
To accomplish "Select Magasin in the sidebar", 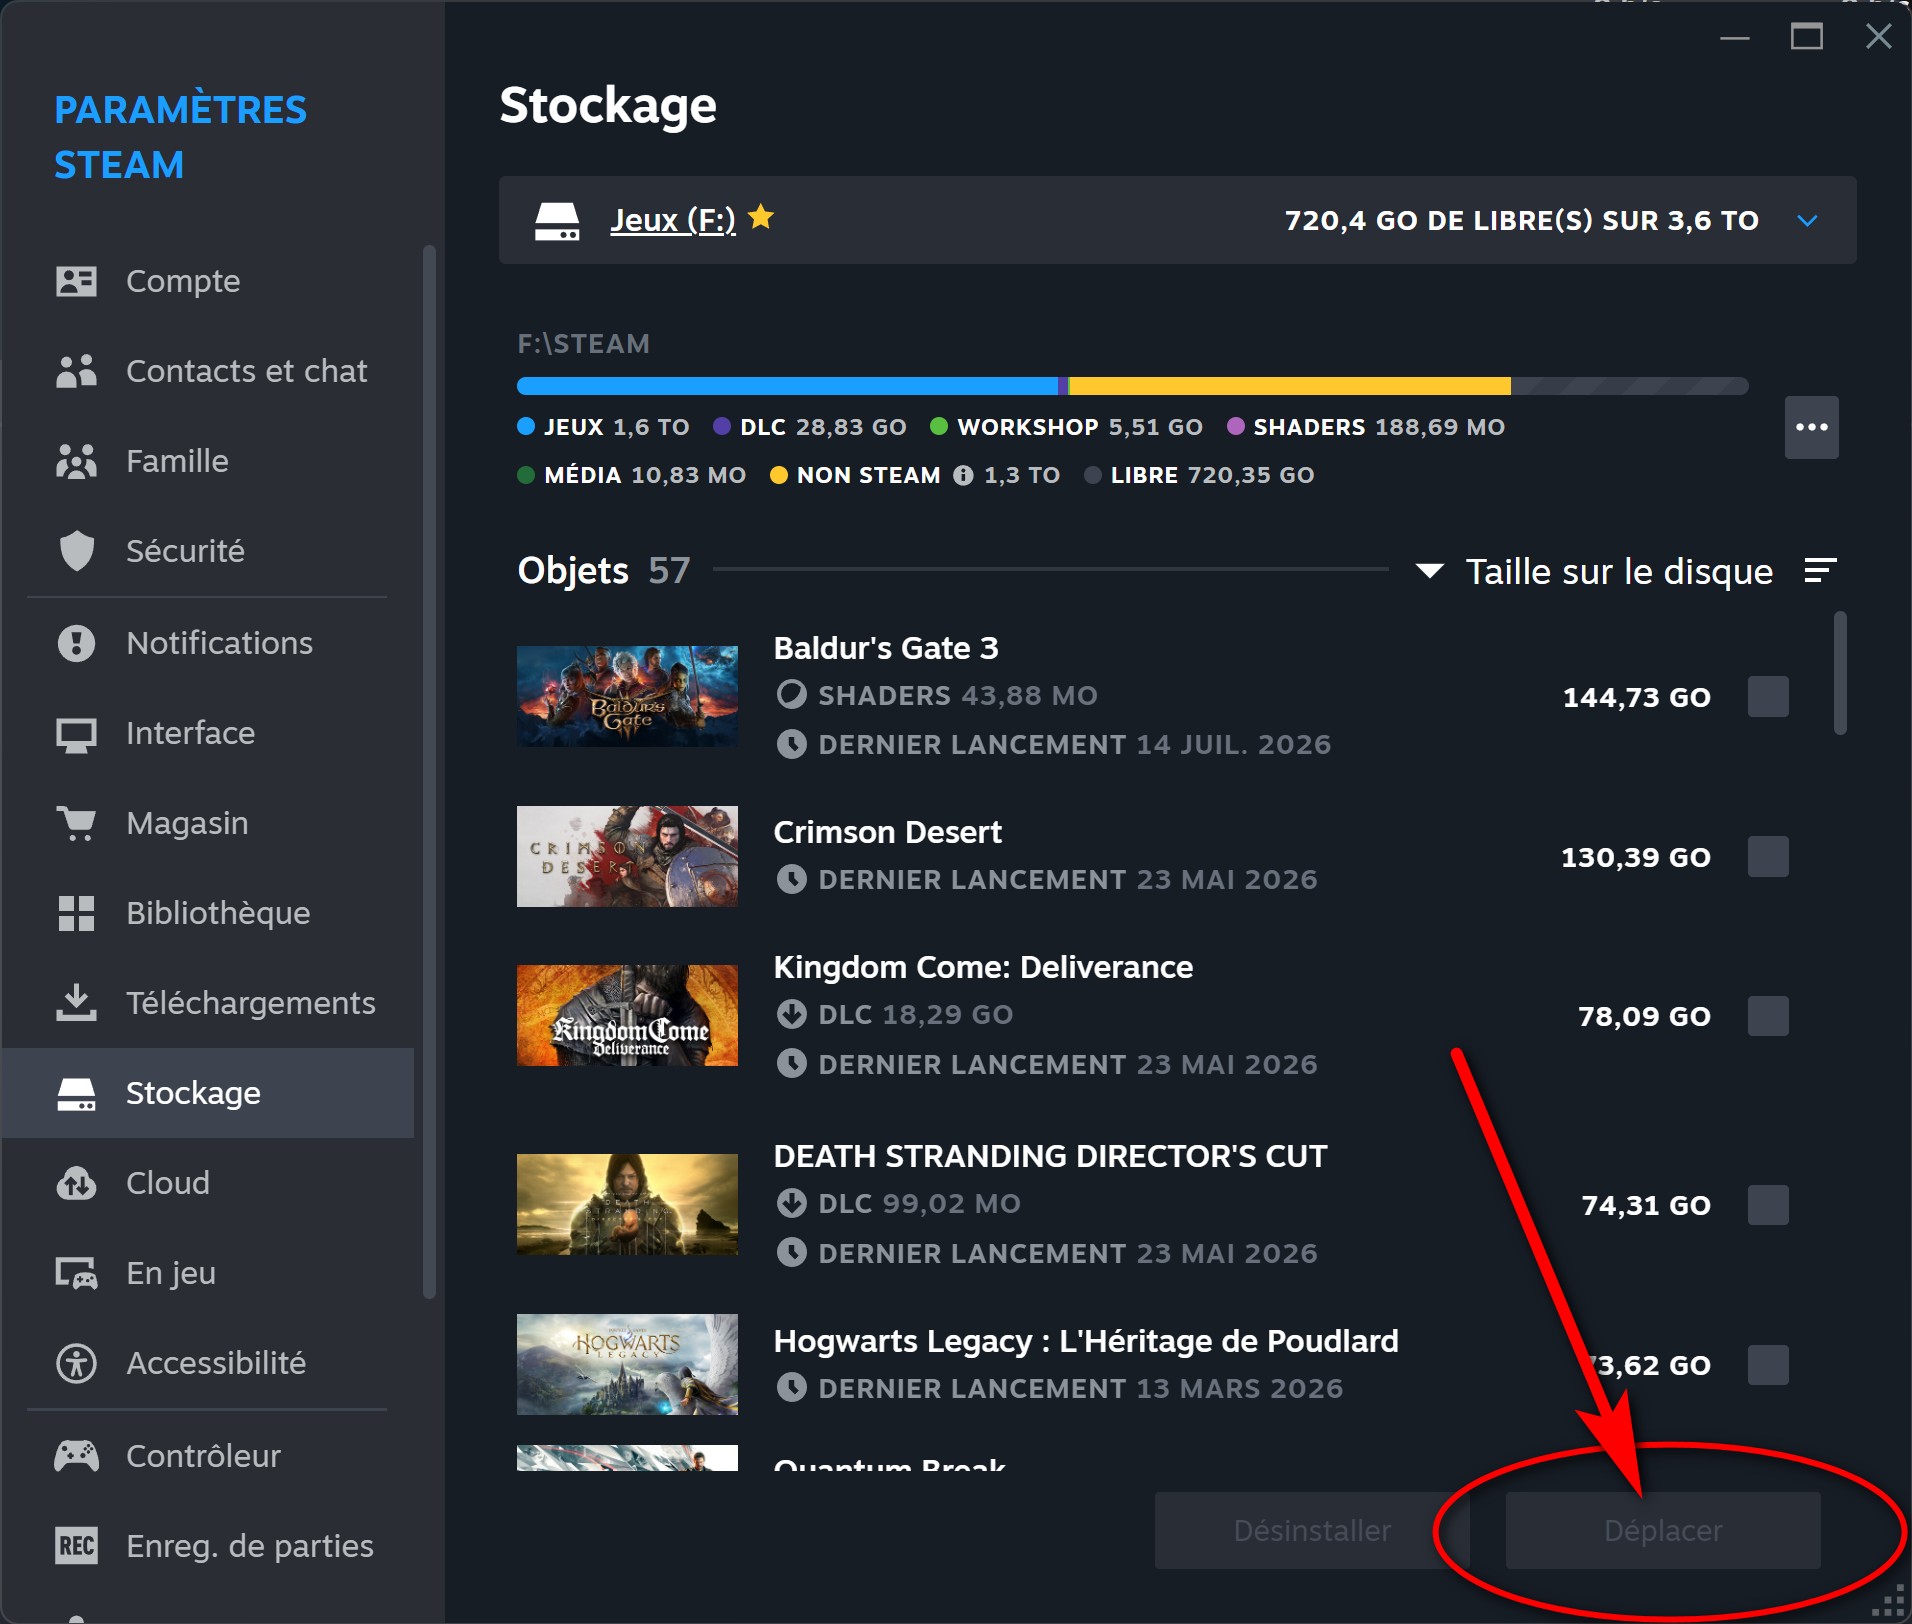I will click(208, 823).
